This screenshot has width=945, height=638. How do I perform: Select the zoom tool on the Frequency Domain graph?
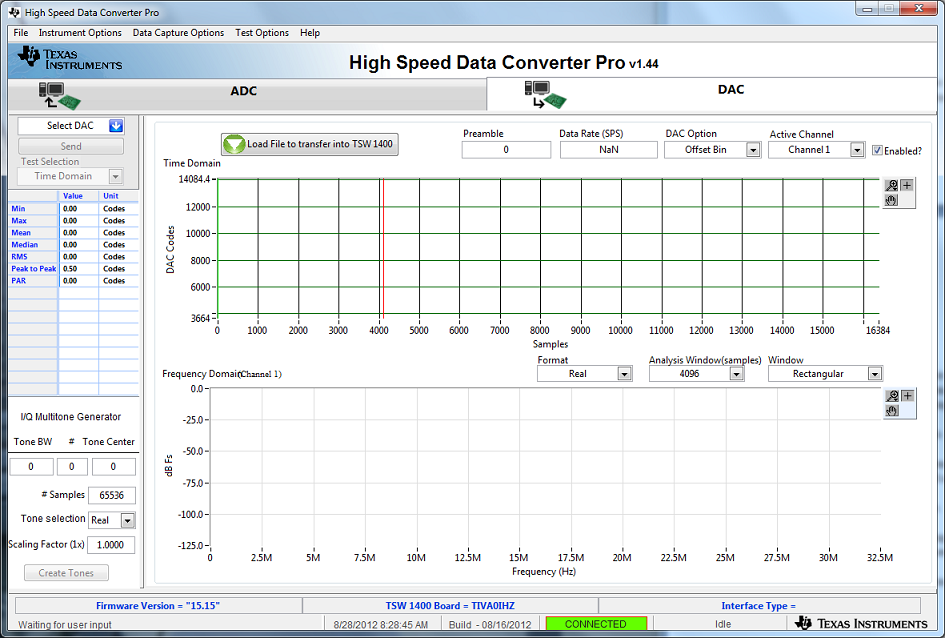(892, 396)
